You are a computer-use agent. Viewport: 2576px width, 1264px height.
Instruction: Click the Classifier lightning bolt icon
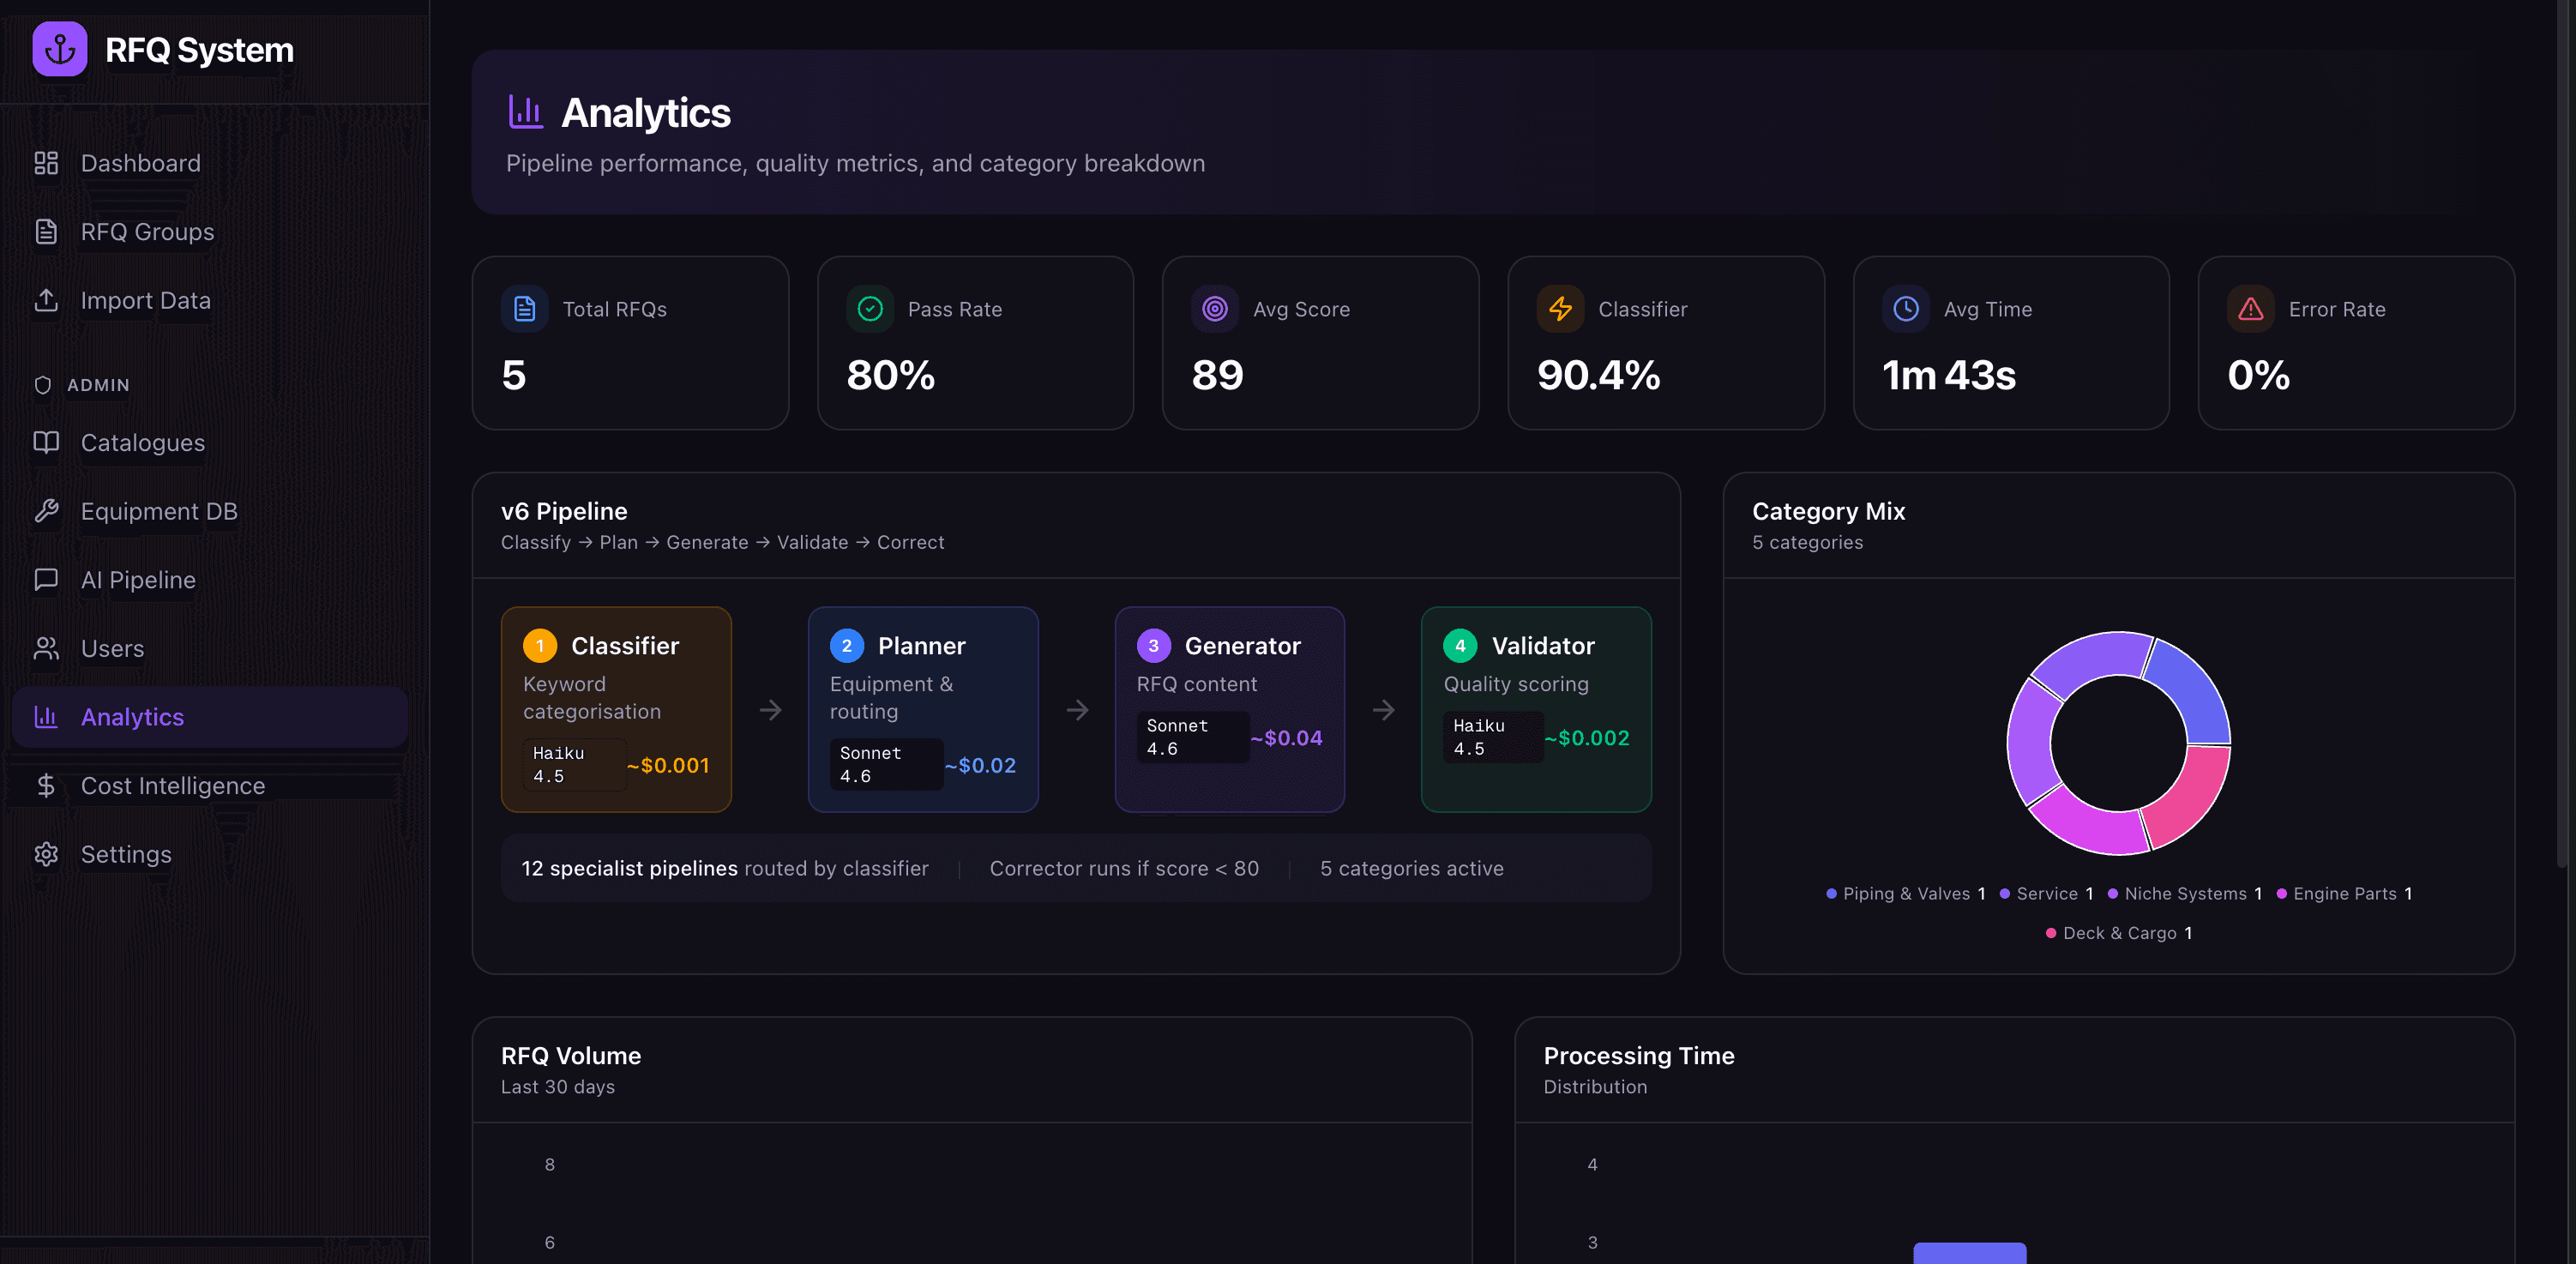[1560, 309]
